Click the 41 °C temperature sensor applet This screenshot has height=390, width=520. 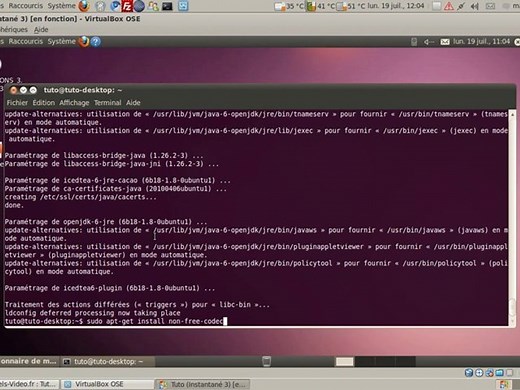click(x=320, y=6)
